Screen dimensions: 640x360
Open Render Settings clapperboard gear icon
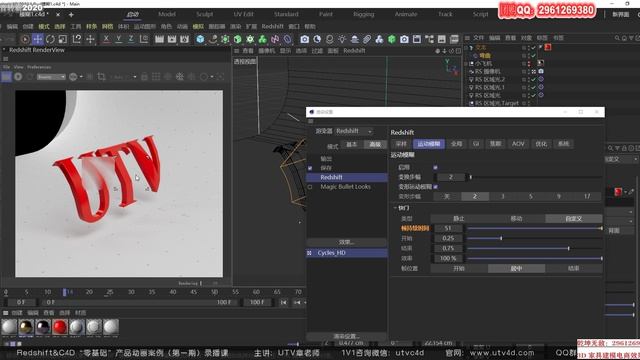pyautogui.click(x=184, y=39)
